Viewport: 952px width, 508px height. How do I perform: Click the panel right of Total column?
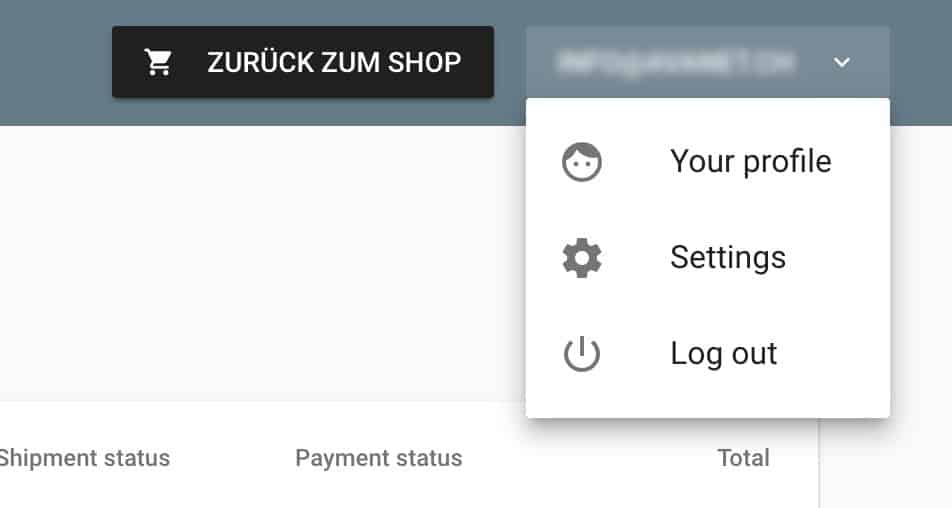point(885,464)
